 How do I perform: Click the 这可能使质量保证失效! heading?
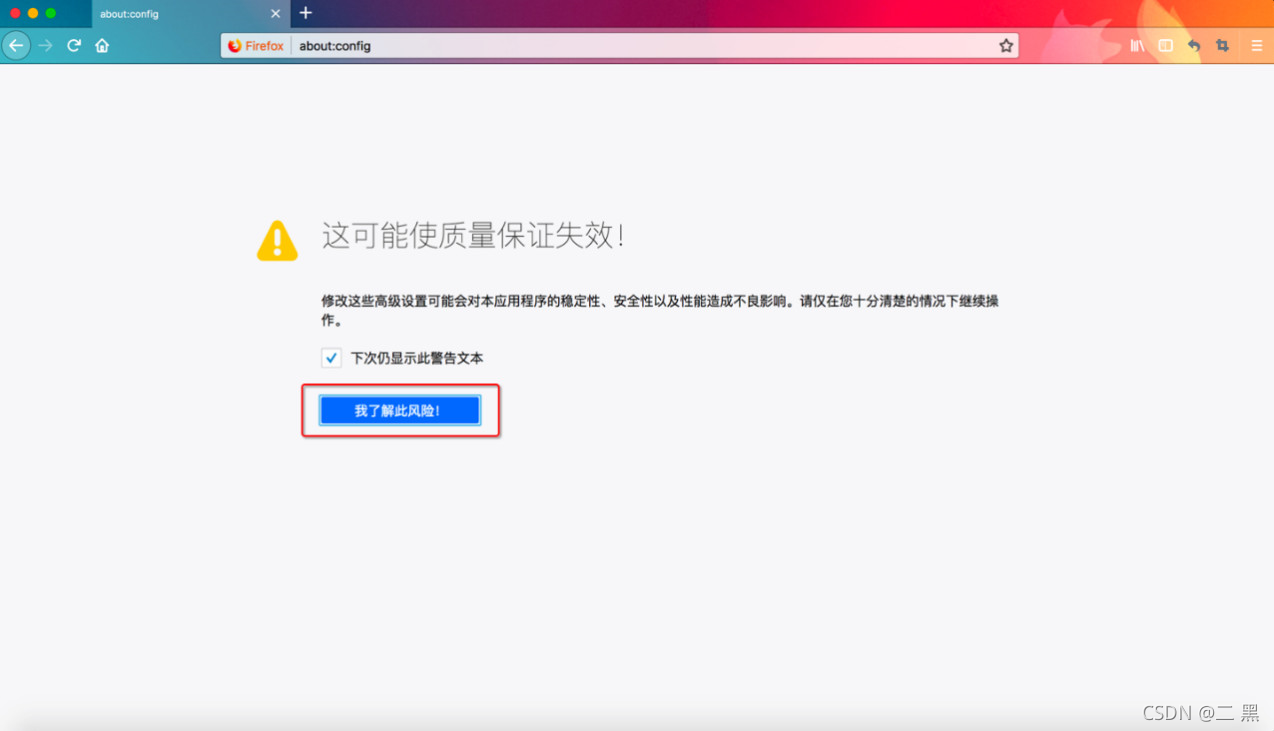[x=473, y=236]
